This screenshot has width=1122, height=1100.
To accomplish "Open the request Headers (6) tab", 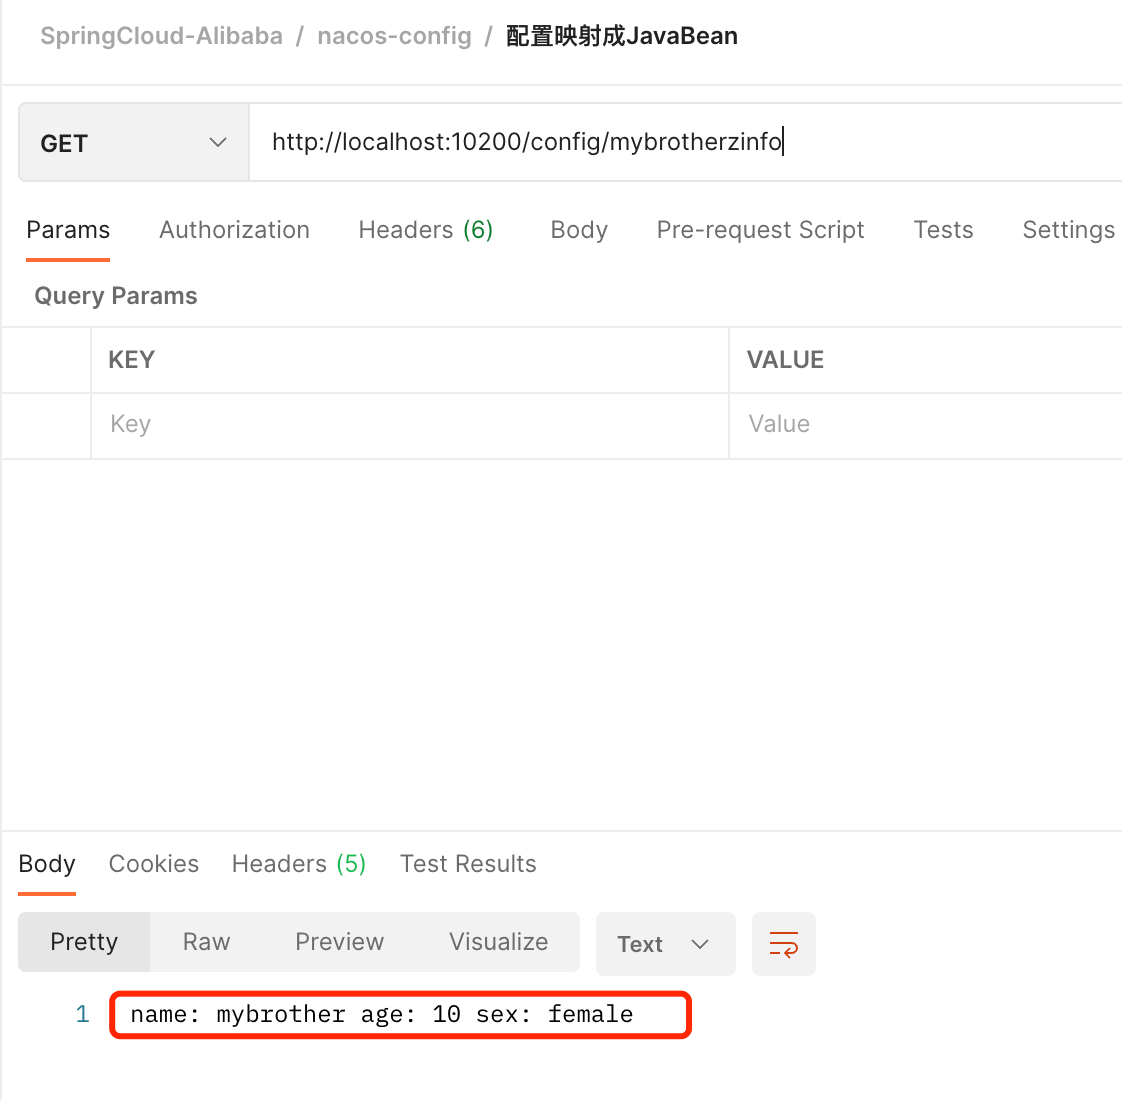I will coord(425,230).
